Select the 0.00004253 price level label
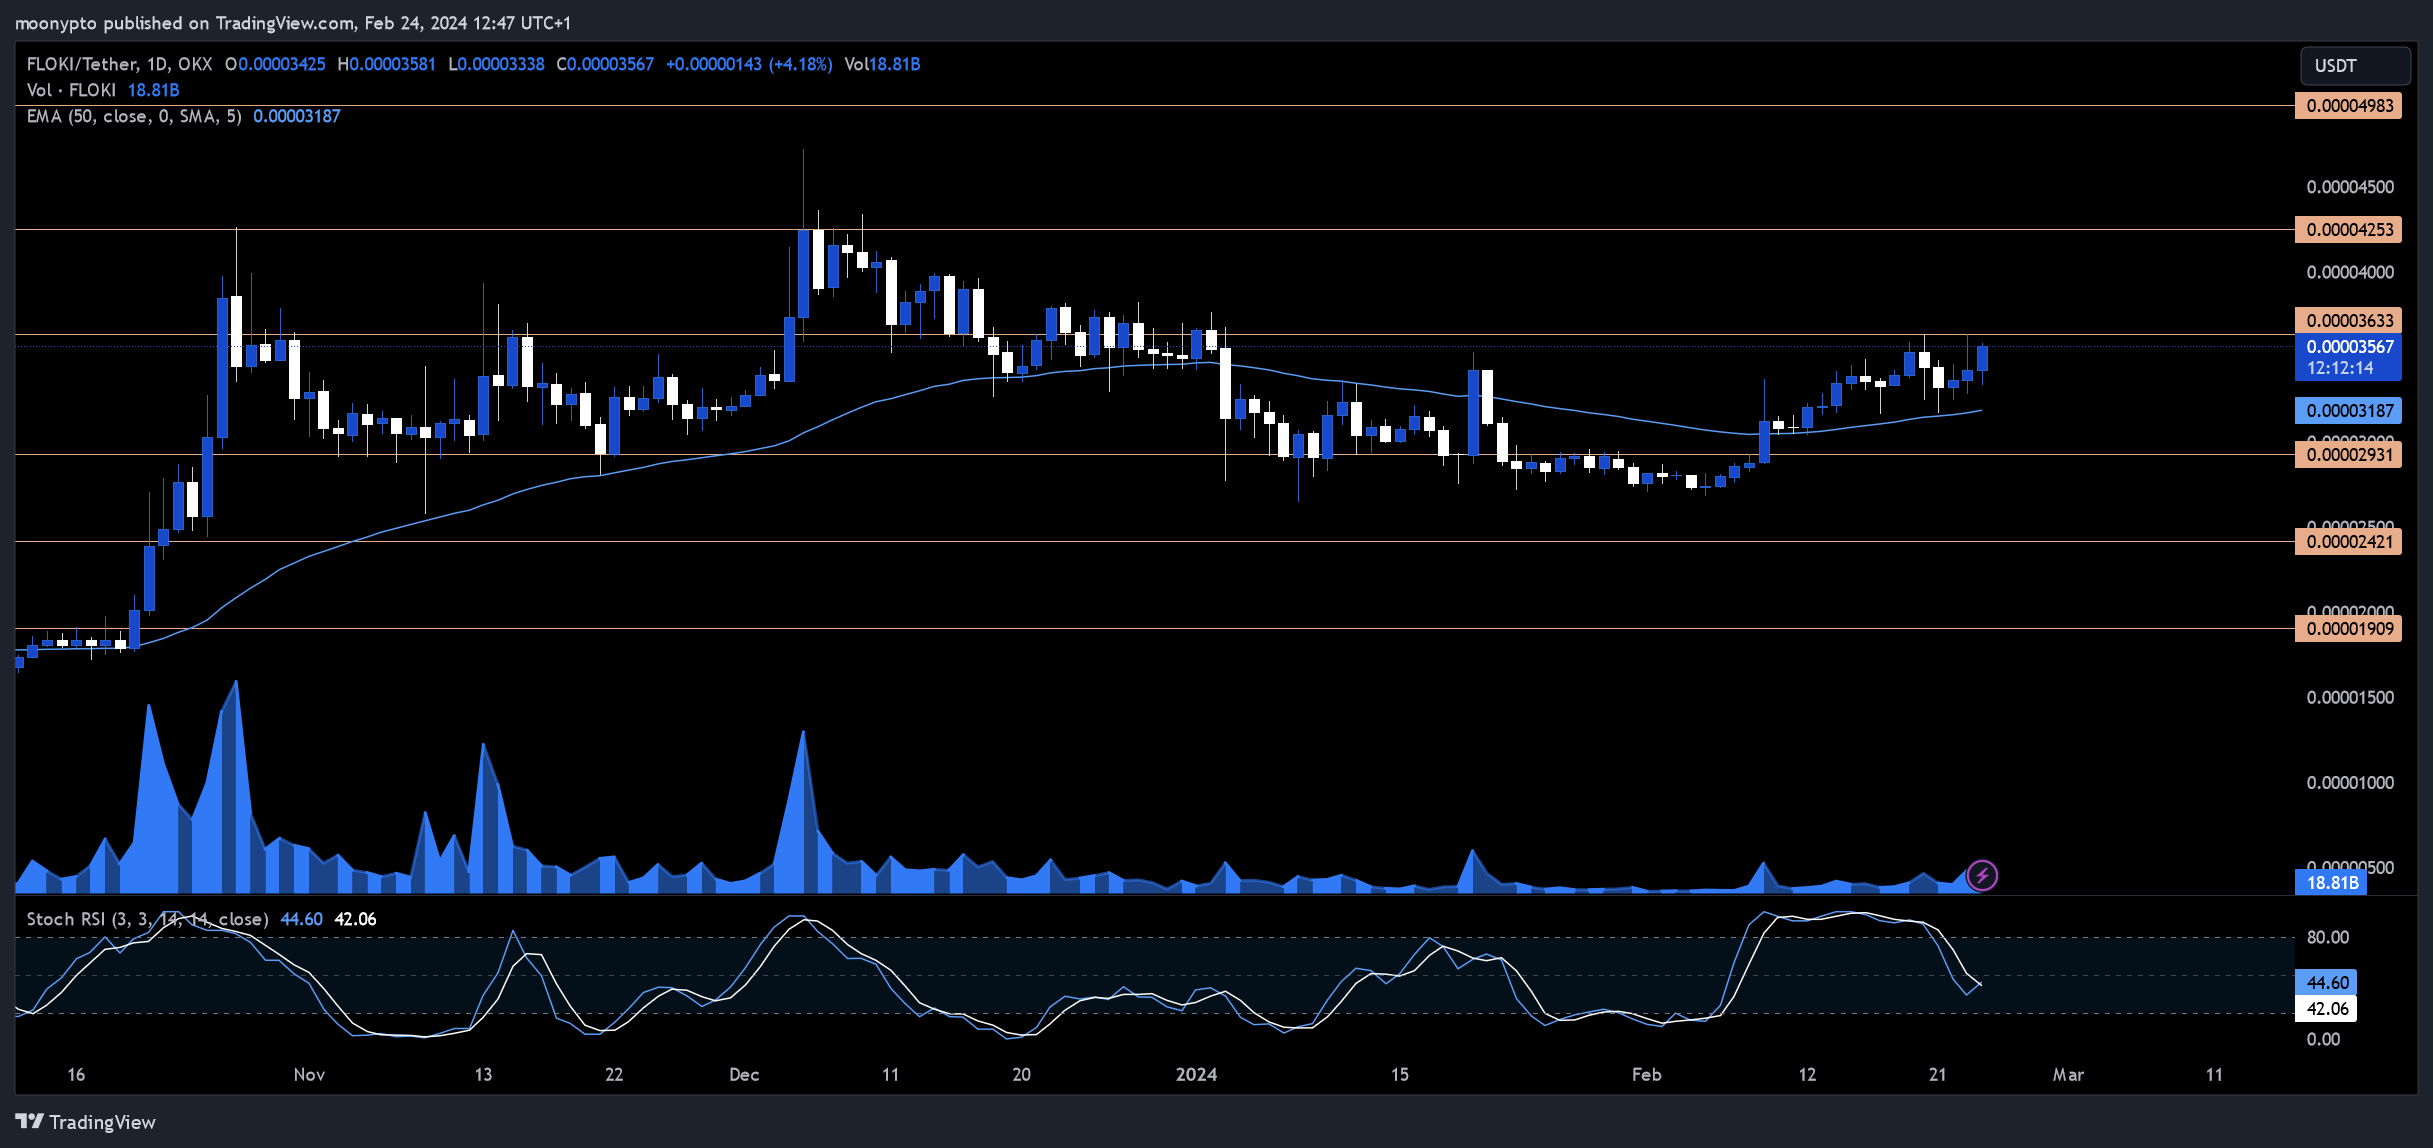 pos(2348,230)
